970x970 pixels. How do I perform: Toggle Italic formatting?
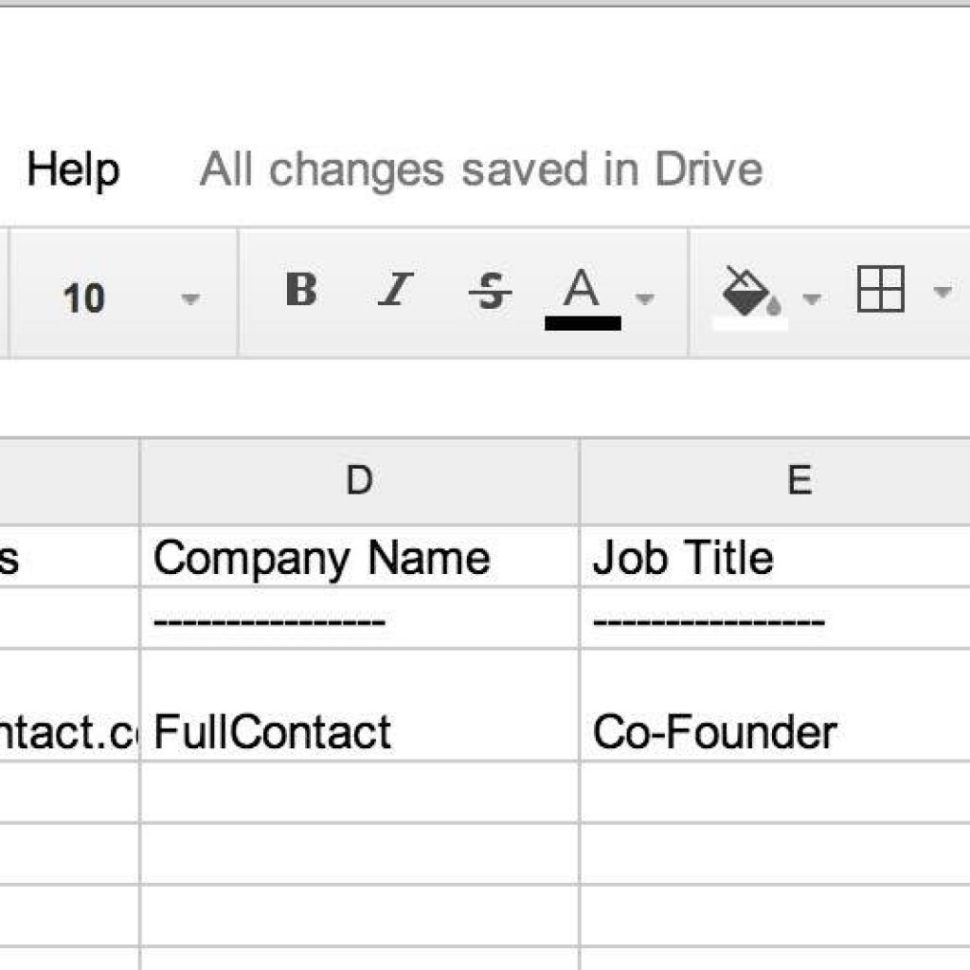click(395, 291)
